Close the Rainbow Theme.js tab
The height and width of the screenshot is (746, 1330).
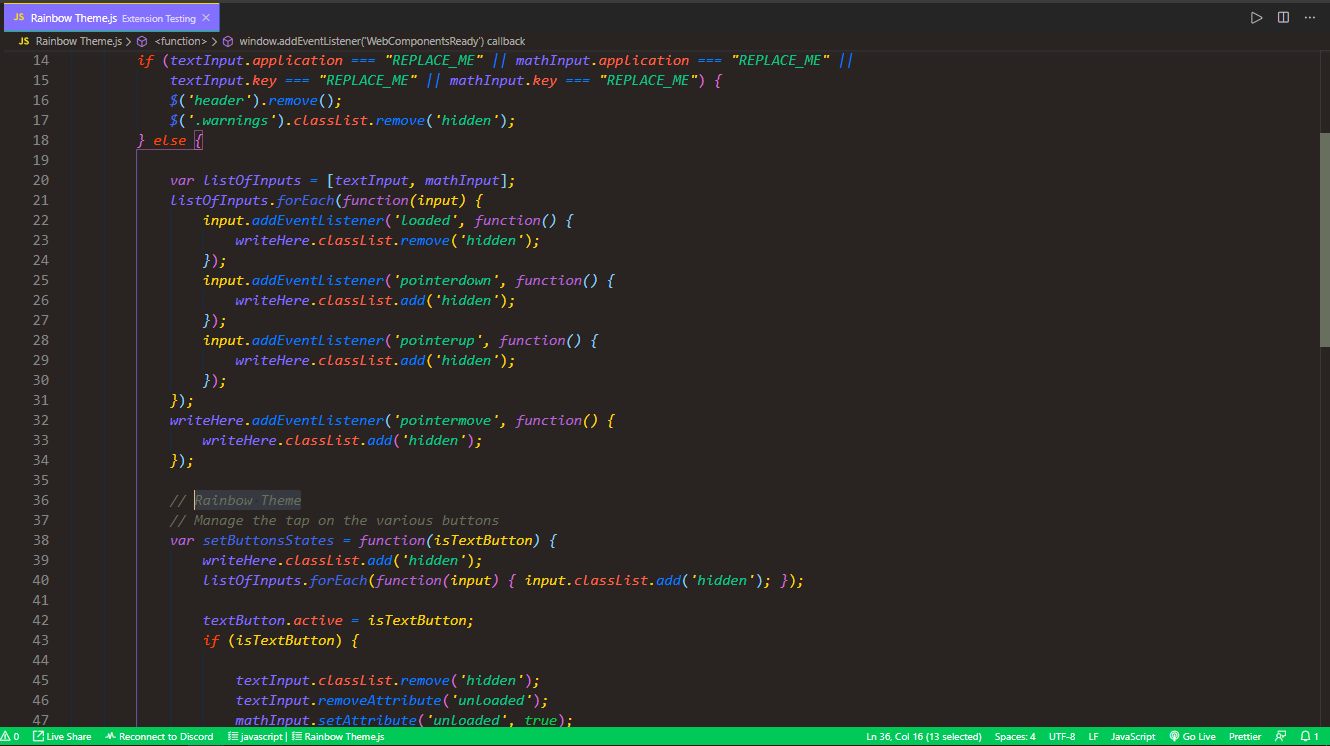click(x=206, y=18)
